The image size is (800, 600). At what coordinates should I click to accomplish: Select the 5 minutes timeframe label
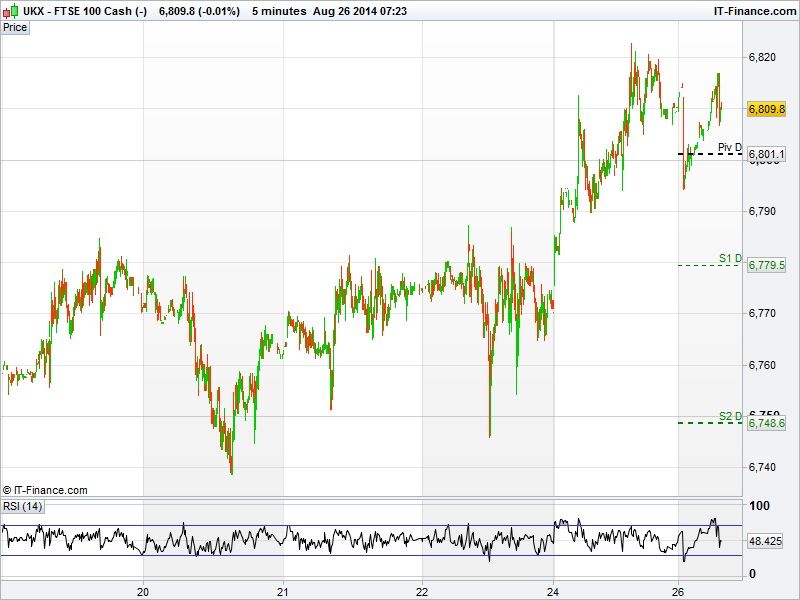279,10
